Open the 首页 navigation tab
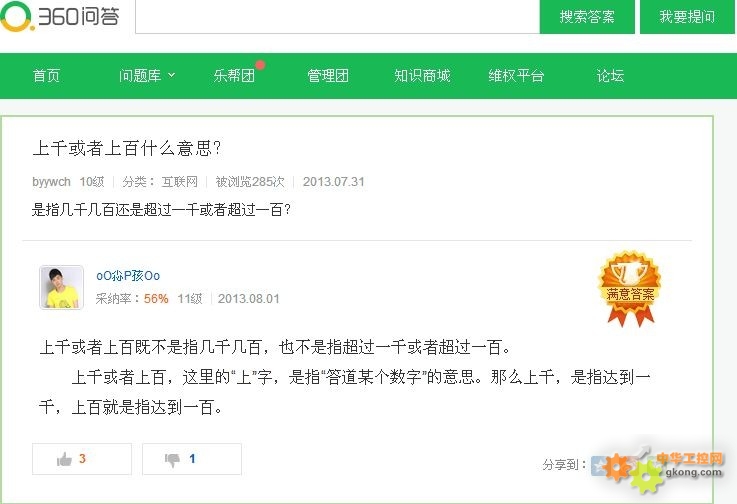This screenshot has height=504, width=737. [x=47, y=76]
